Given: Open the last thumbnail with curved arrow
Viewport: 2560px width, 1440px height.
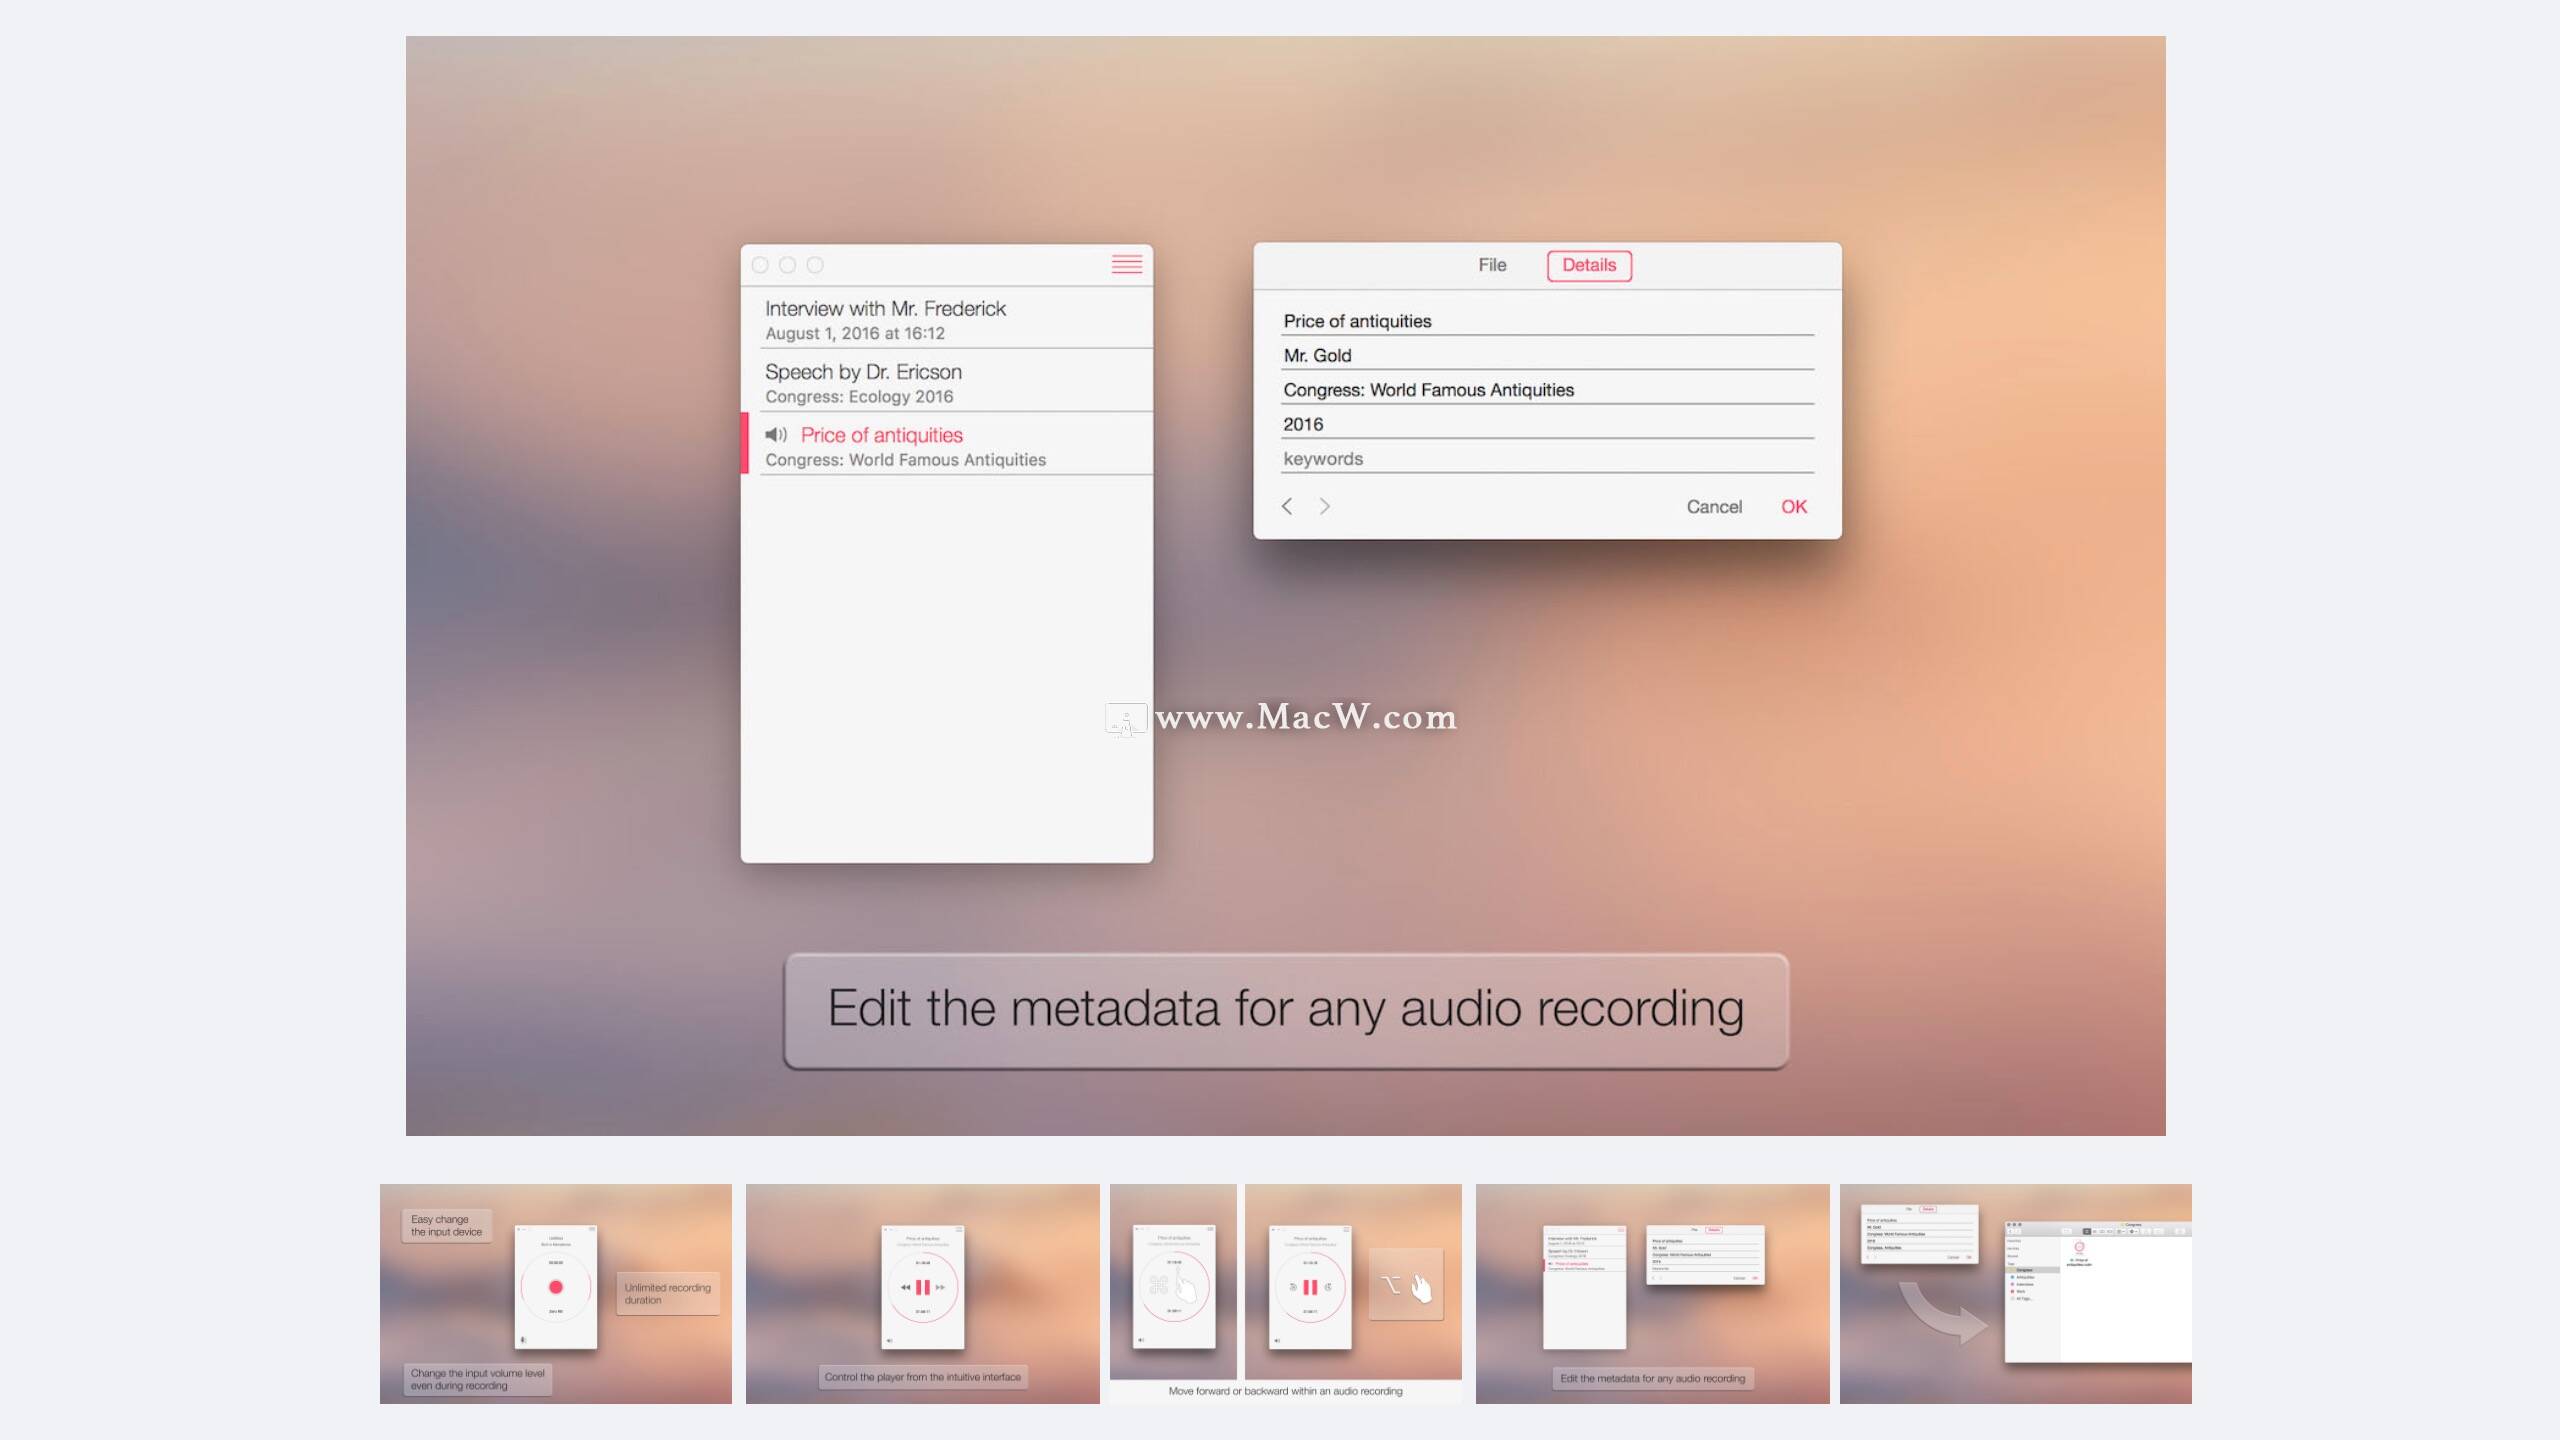Looking at the screenshot, I should click(x=2015, y=1293).
